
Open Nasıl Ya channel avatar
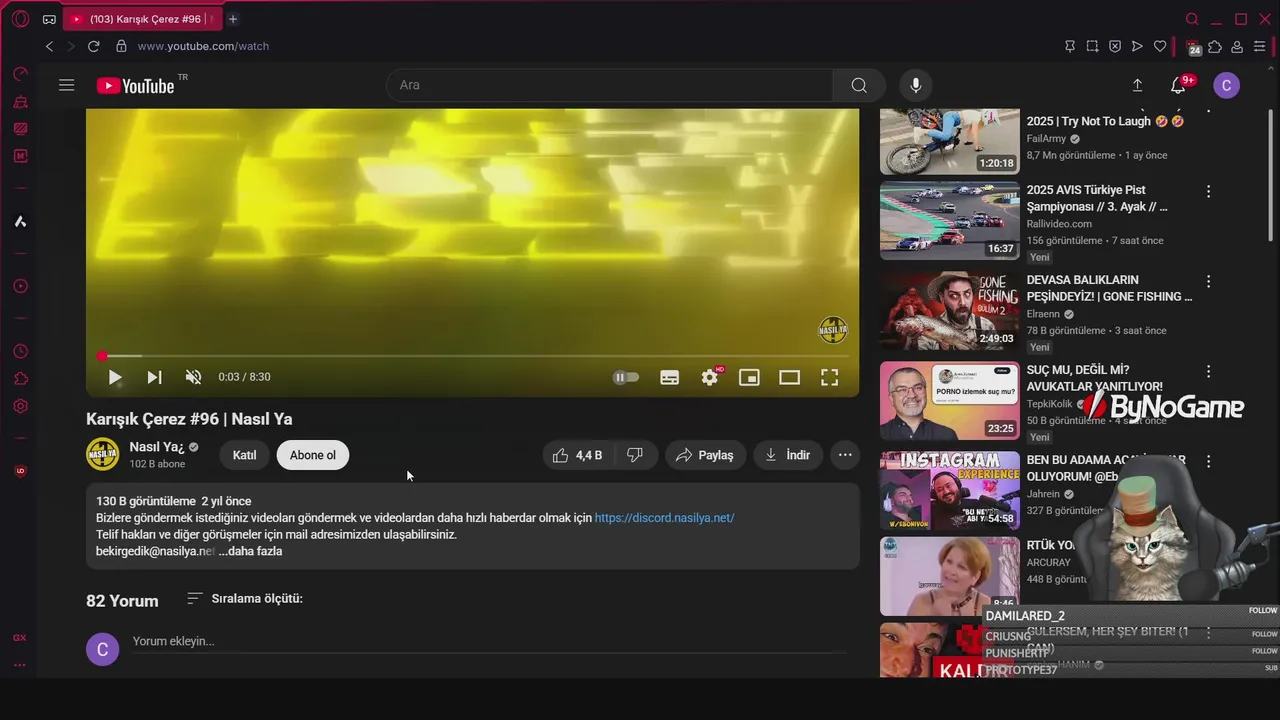(102, 454)
